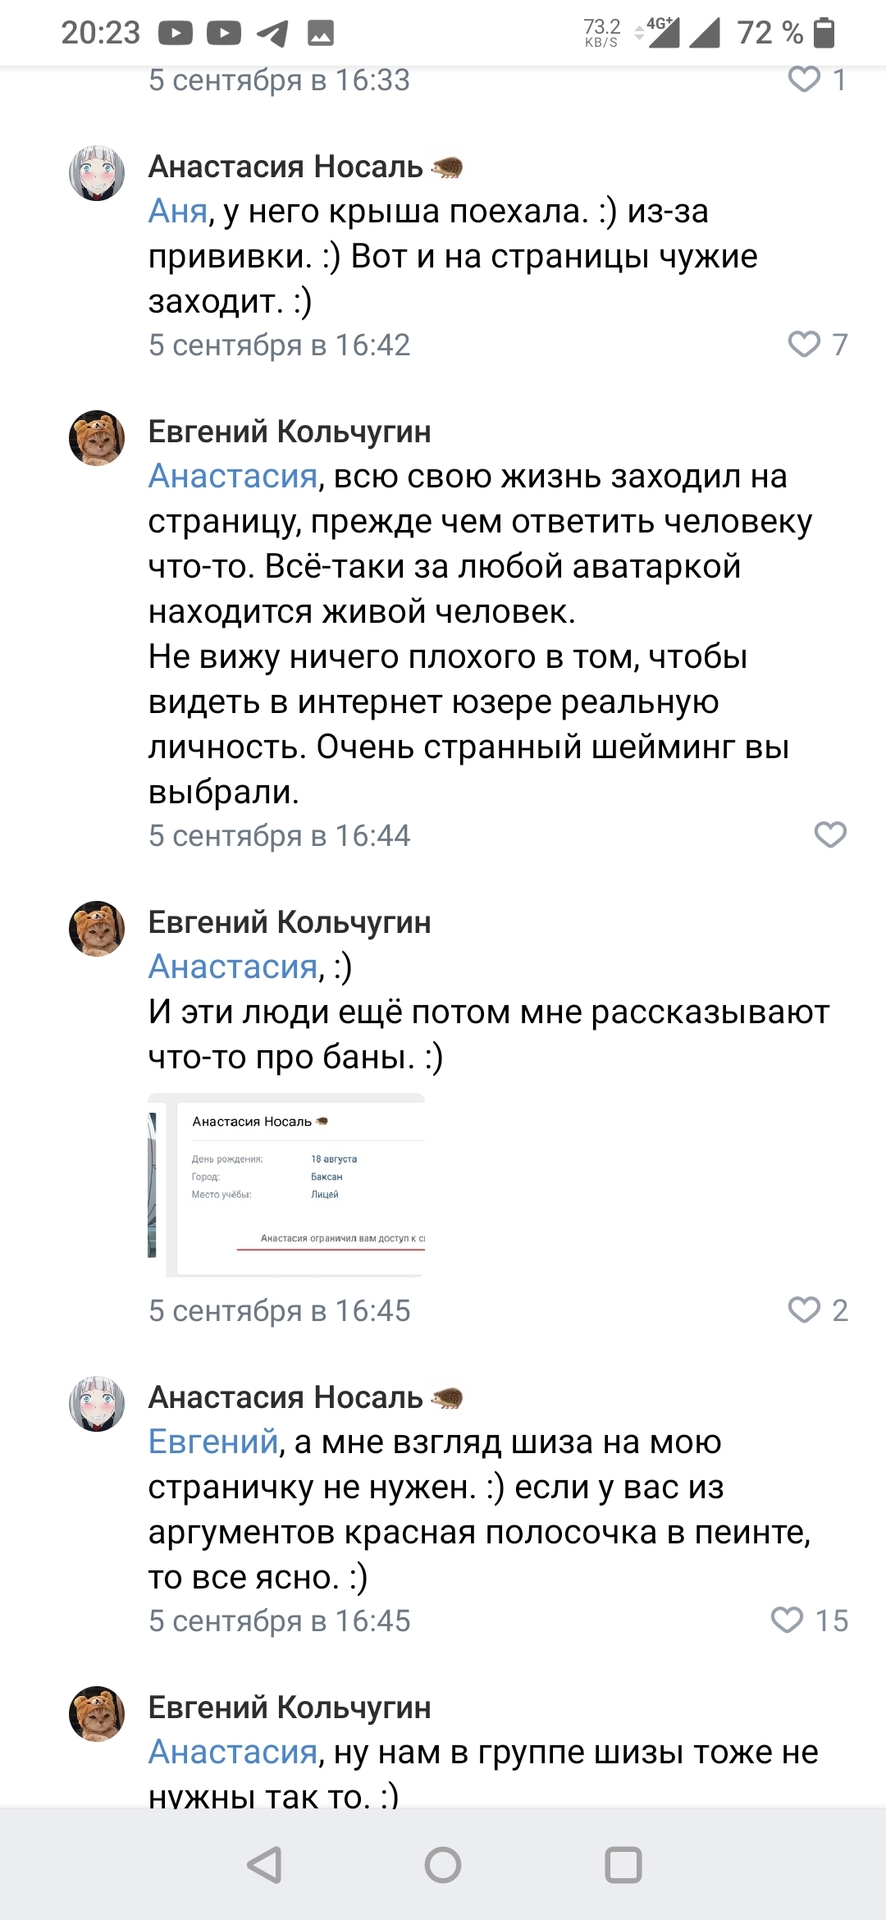This screenshot has width=886, height=1920.
Task: Tap the heart on the top 16:33 comment
Action: (x=804, y=80)
